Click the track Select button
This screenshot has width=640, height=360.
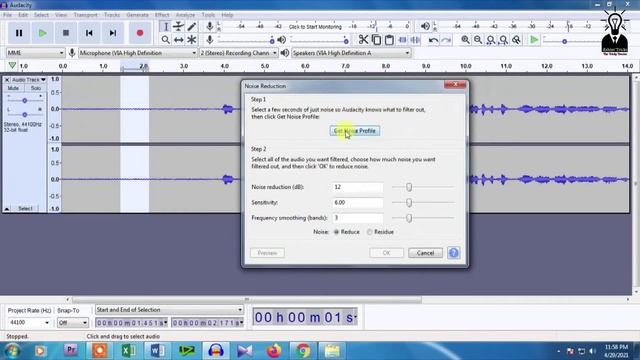point(25,209)
